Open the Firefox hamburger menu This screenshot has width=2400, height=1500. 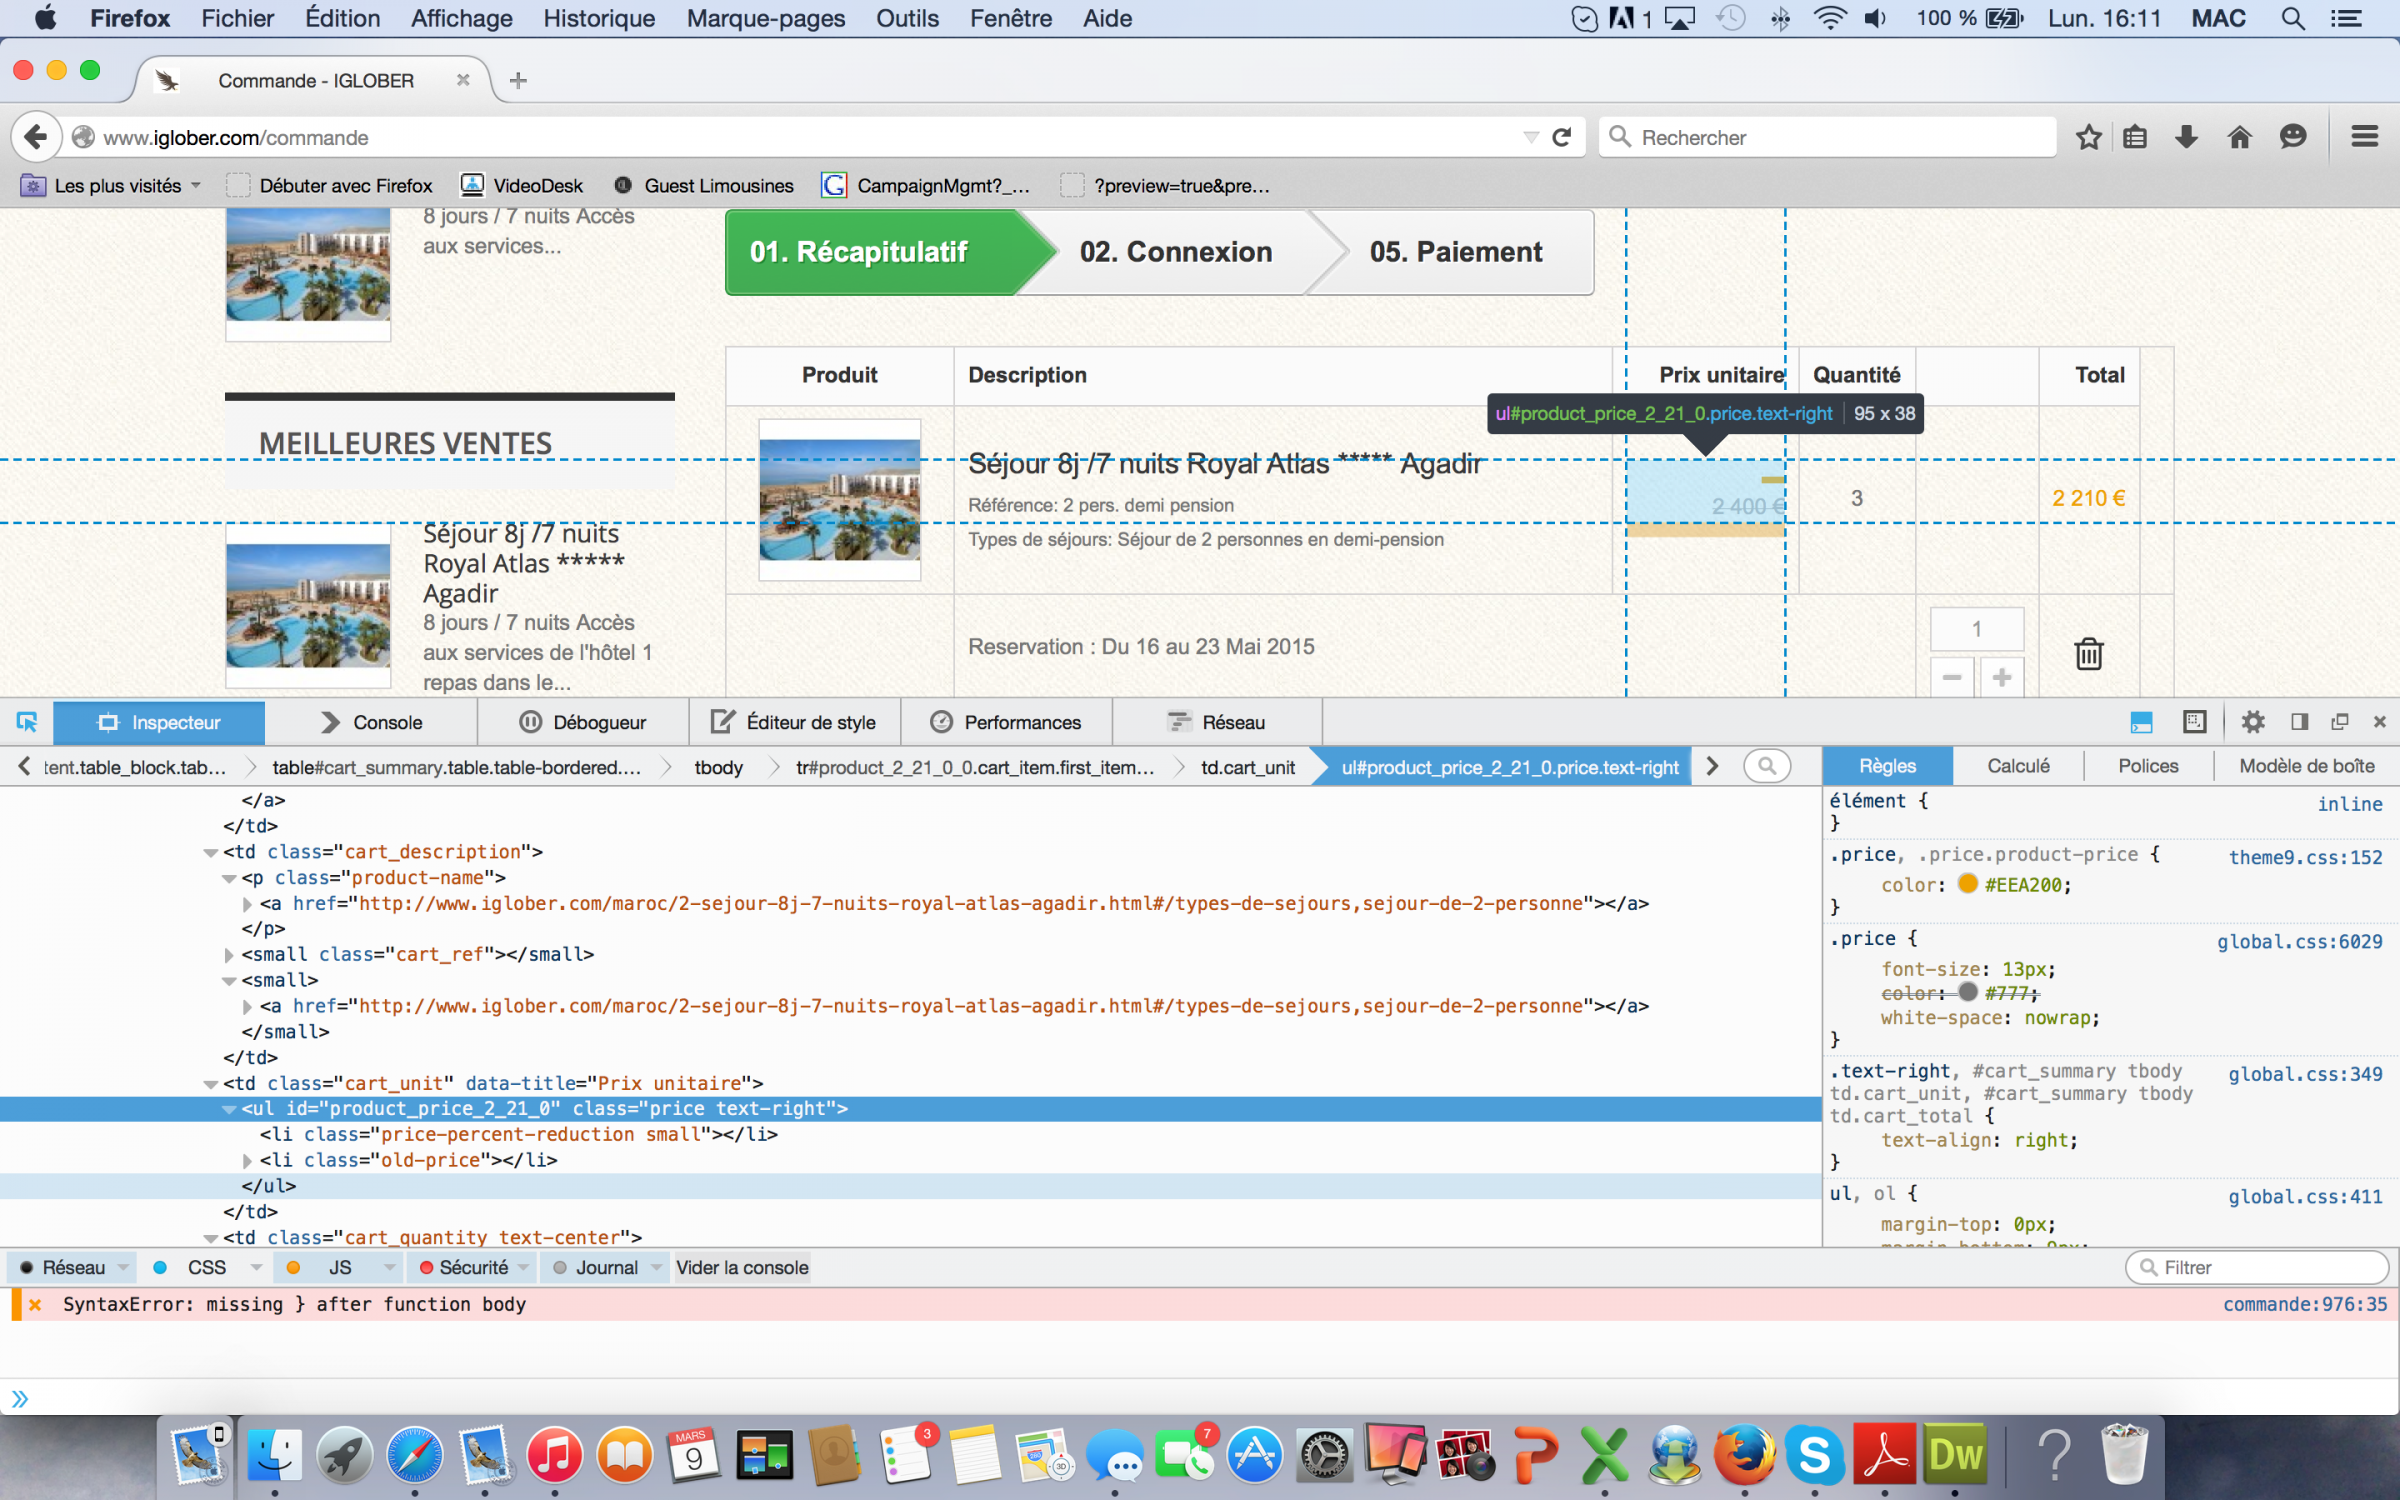[2365, 137]
